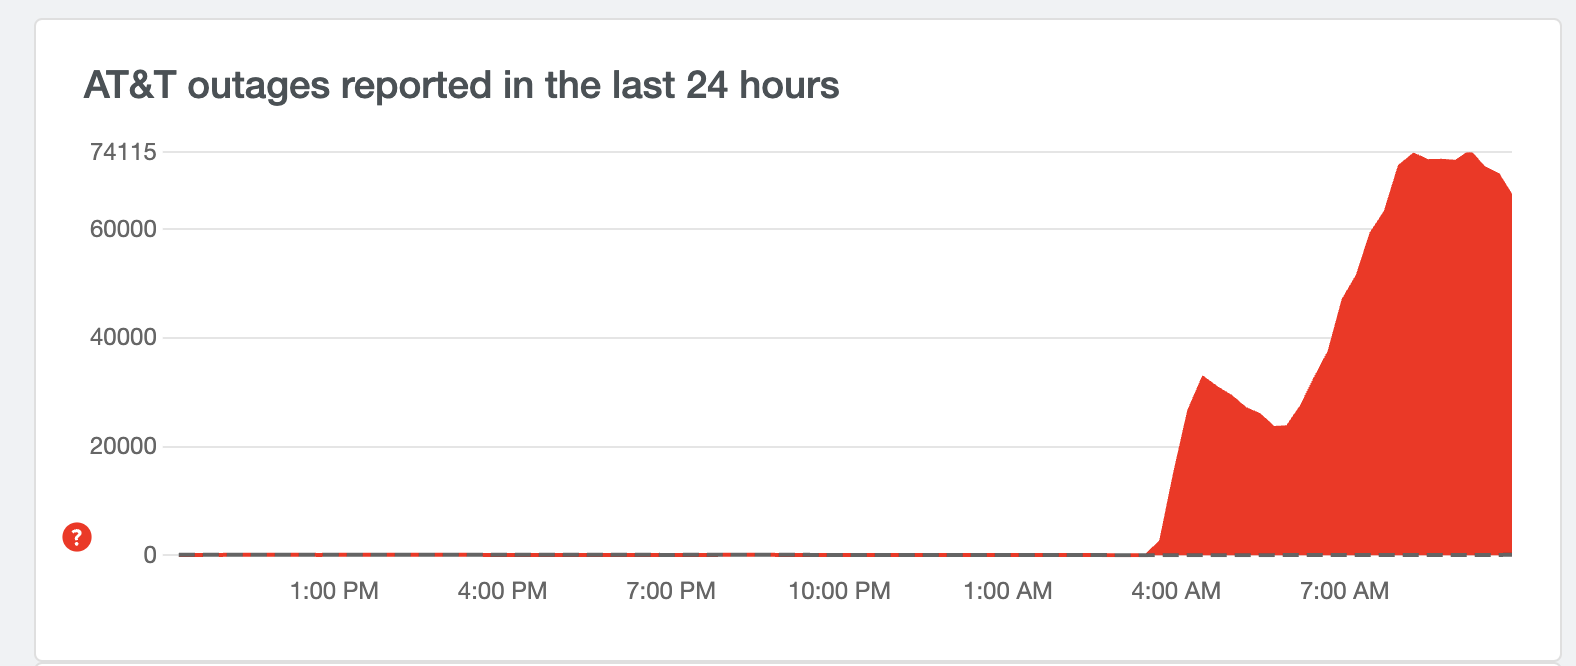Click the "AT&T outages reported" chart title
Image resolution: width=1576 pixels, height=666 pixels.
(461, 86)
